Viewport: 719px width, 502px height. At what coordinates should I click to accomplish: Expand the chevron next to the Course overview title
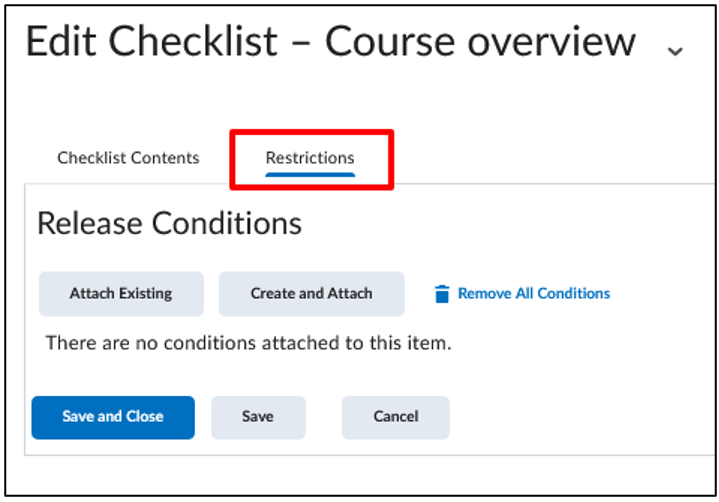click(x=675, y=51)
